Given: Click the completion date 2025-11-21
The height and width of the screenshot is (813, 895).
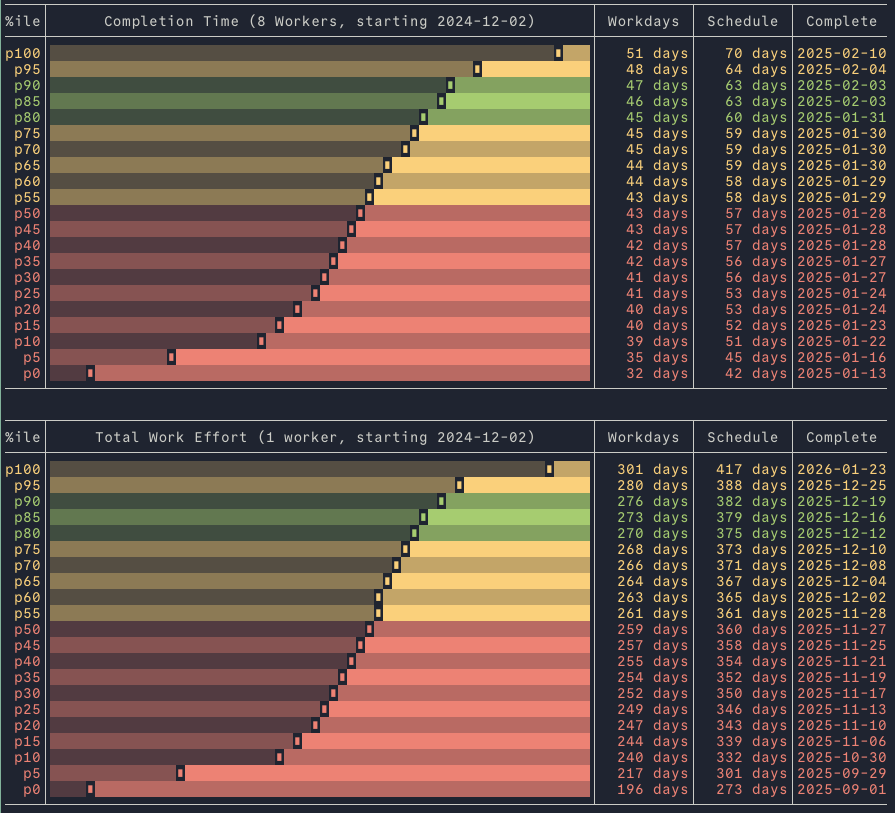Looking at the screenshot, I should pyautogui.click(x=842, y=662).
